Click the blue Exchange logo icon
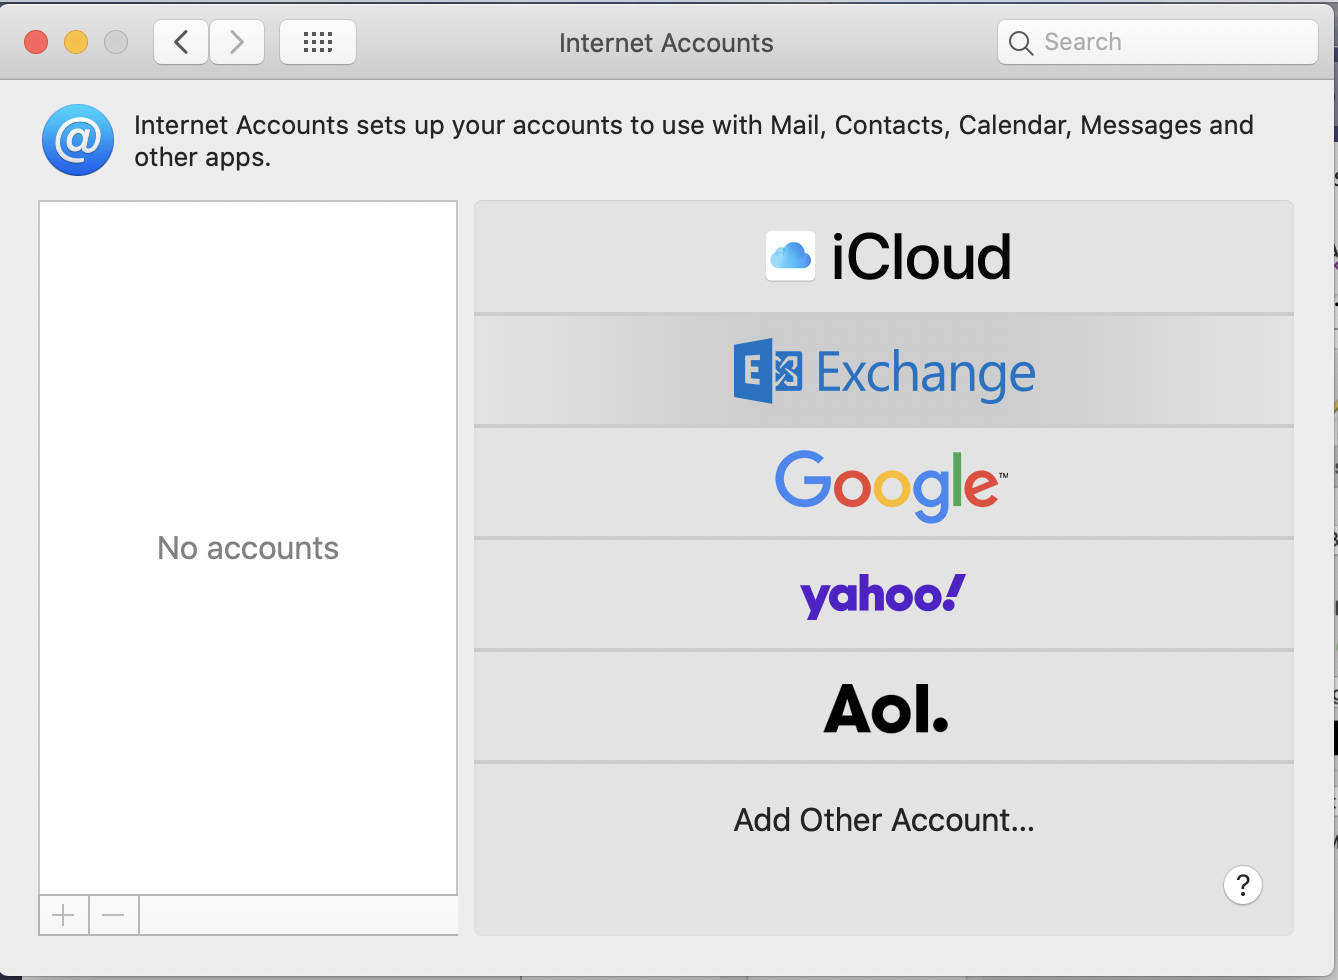The height and width of the screenshot is (980, 1338). (767, 371)
